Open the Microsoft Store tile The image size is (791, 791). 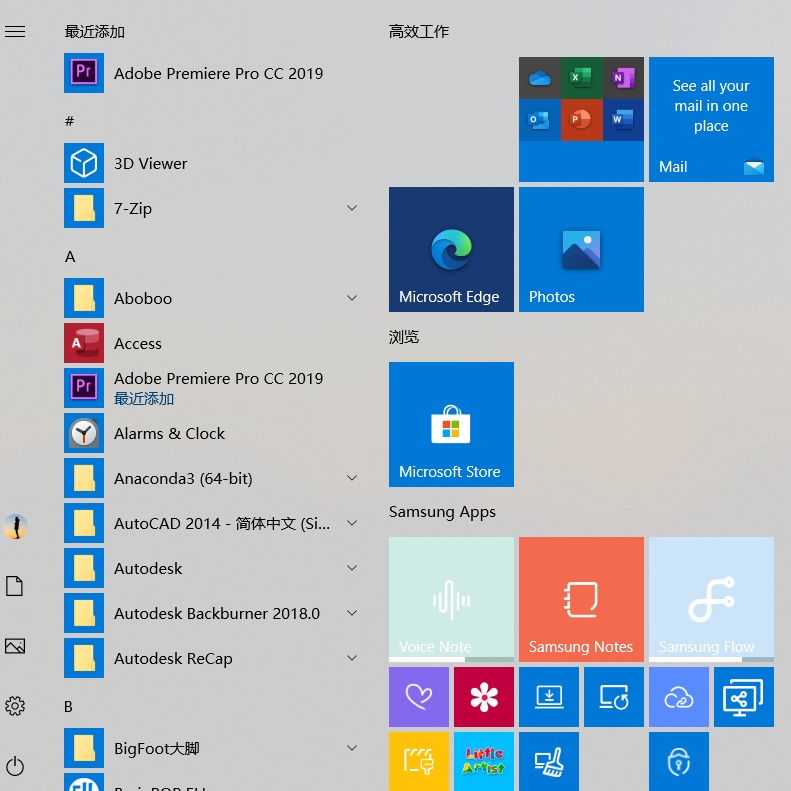coord(451,424)
